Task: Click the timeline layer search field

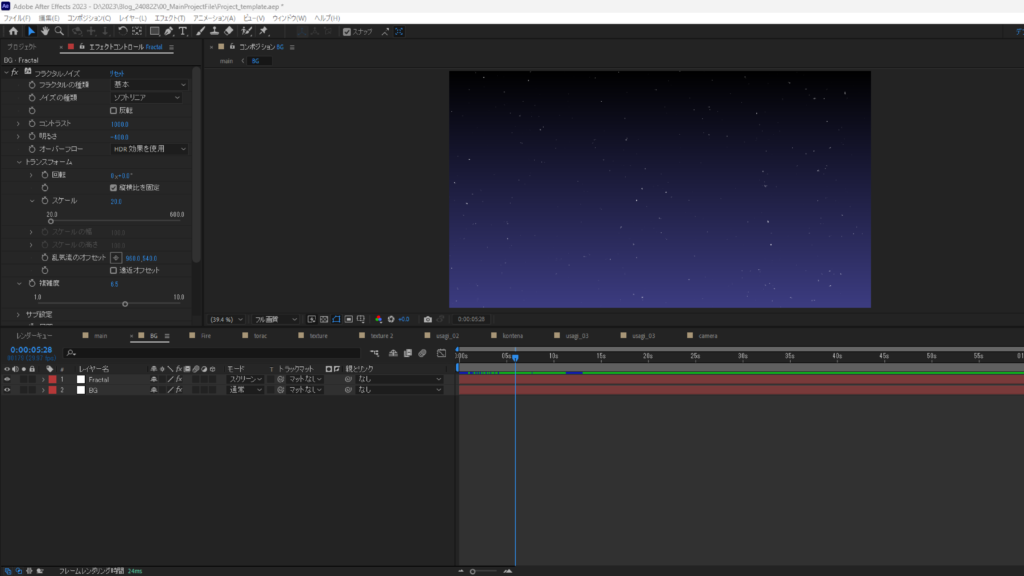Action: [200, 352]
